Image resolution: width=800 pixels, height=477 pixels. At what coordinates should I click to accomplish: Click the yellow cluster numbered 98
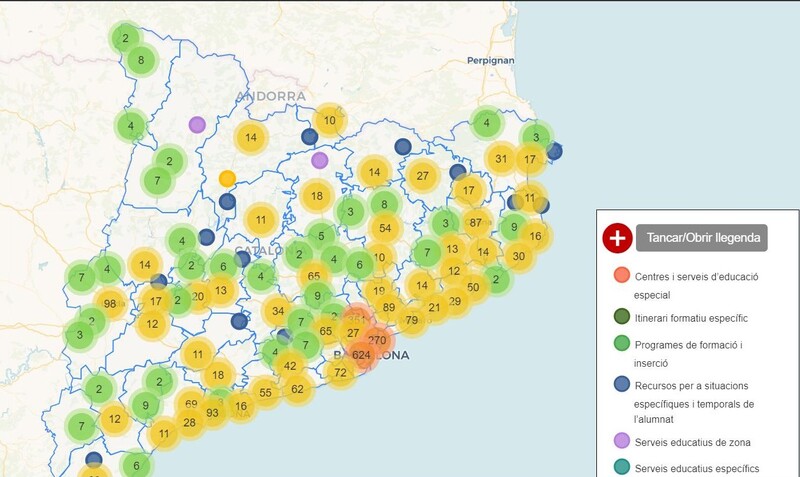click(x=109, y=304)
